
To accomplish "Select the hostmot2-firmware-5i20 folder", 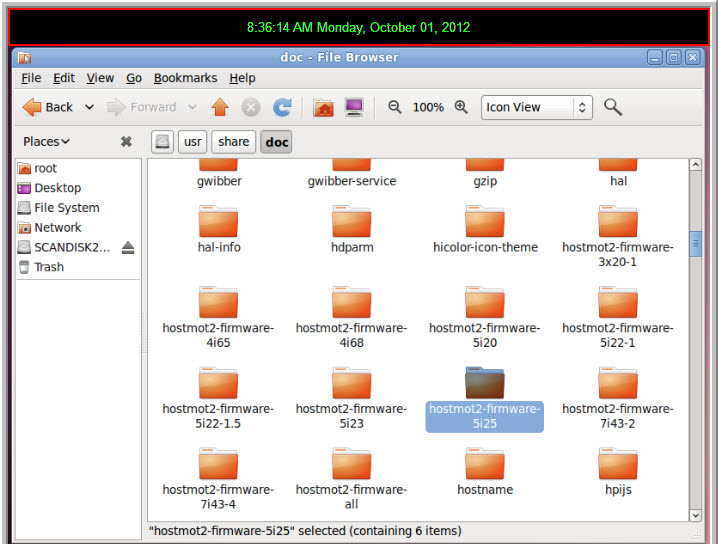I will coord(484,317).
